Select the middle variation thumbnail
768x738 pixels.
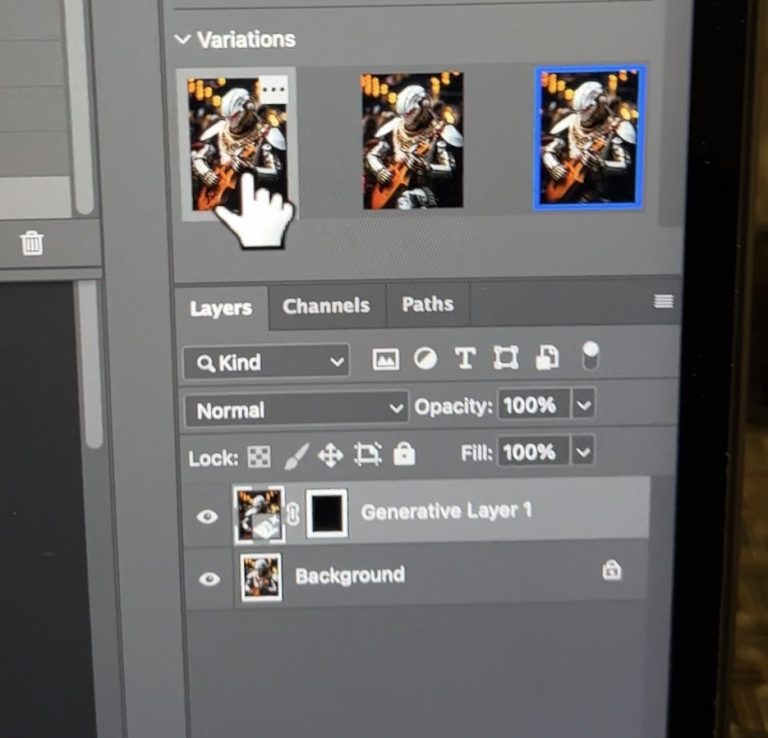point(412,140)
